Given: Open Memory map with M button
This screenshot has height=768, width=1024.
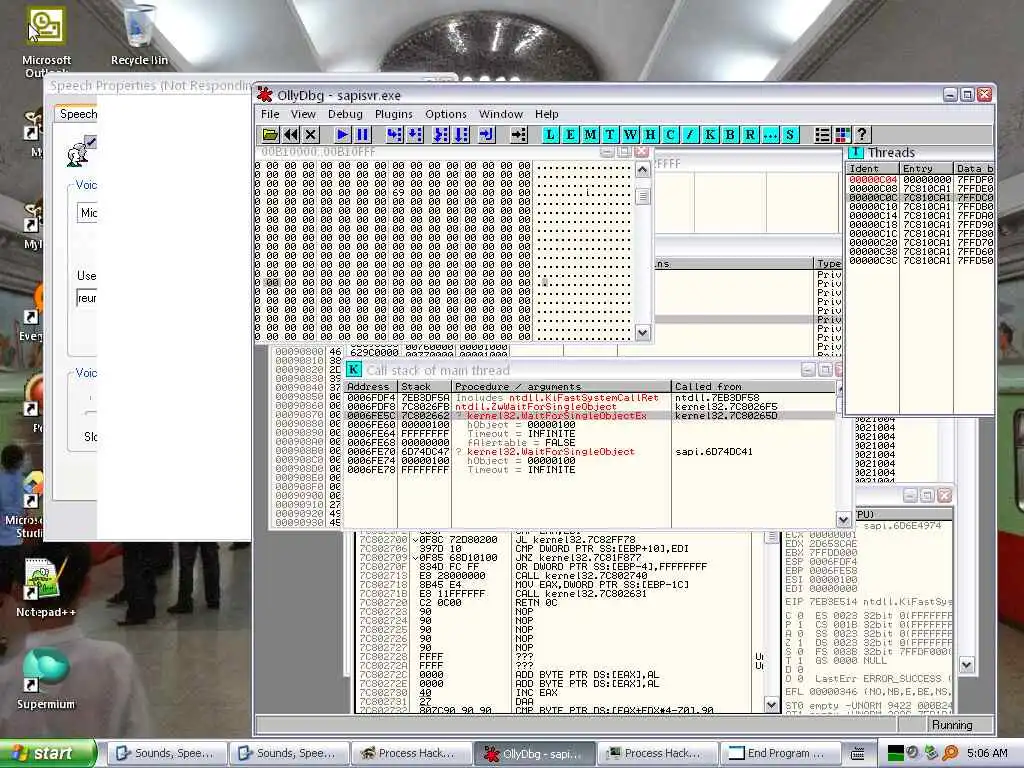Looking at the screenshot, I should coord(590,135).
